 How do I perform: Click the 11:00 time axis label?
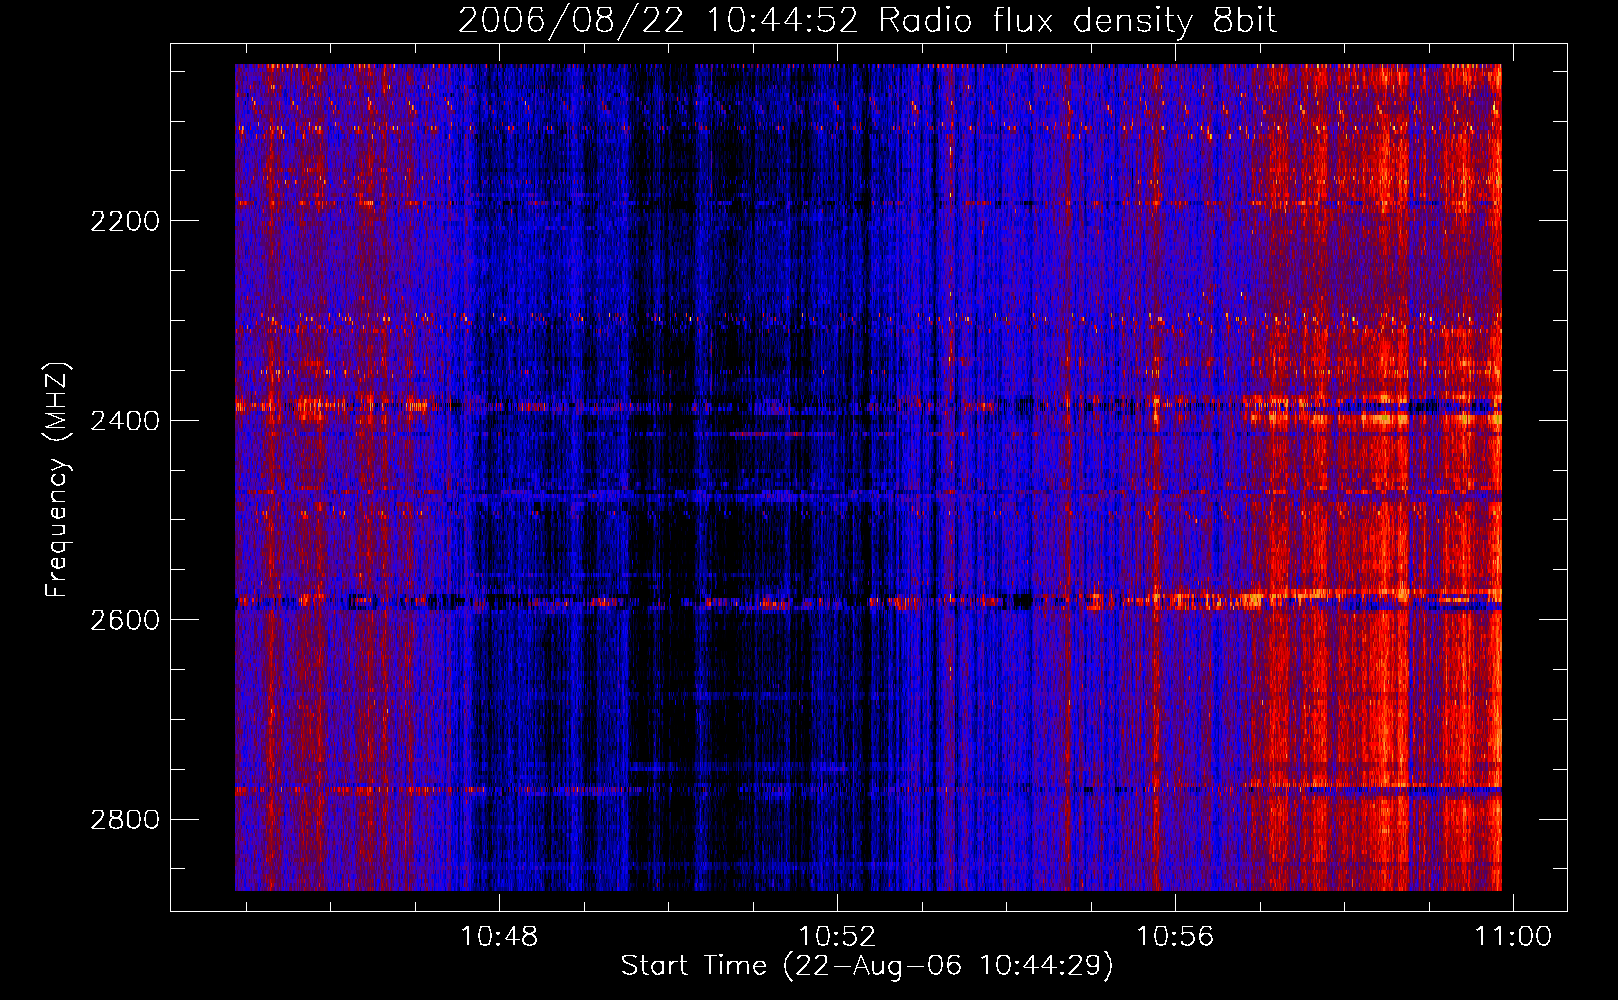click(x=1514, y=937)
